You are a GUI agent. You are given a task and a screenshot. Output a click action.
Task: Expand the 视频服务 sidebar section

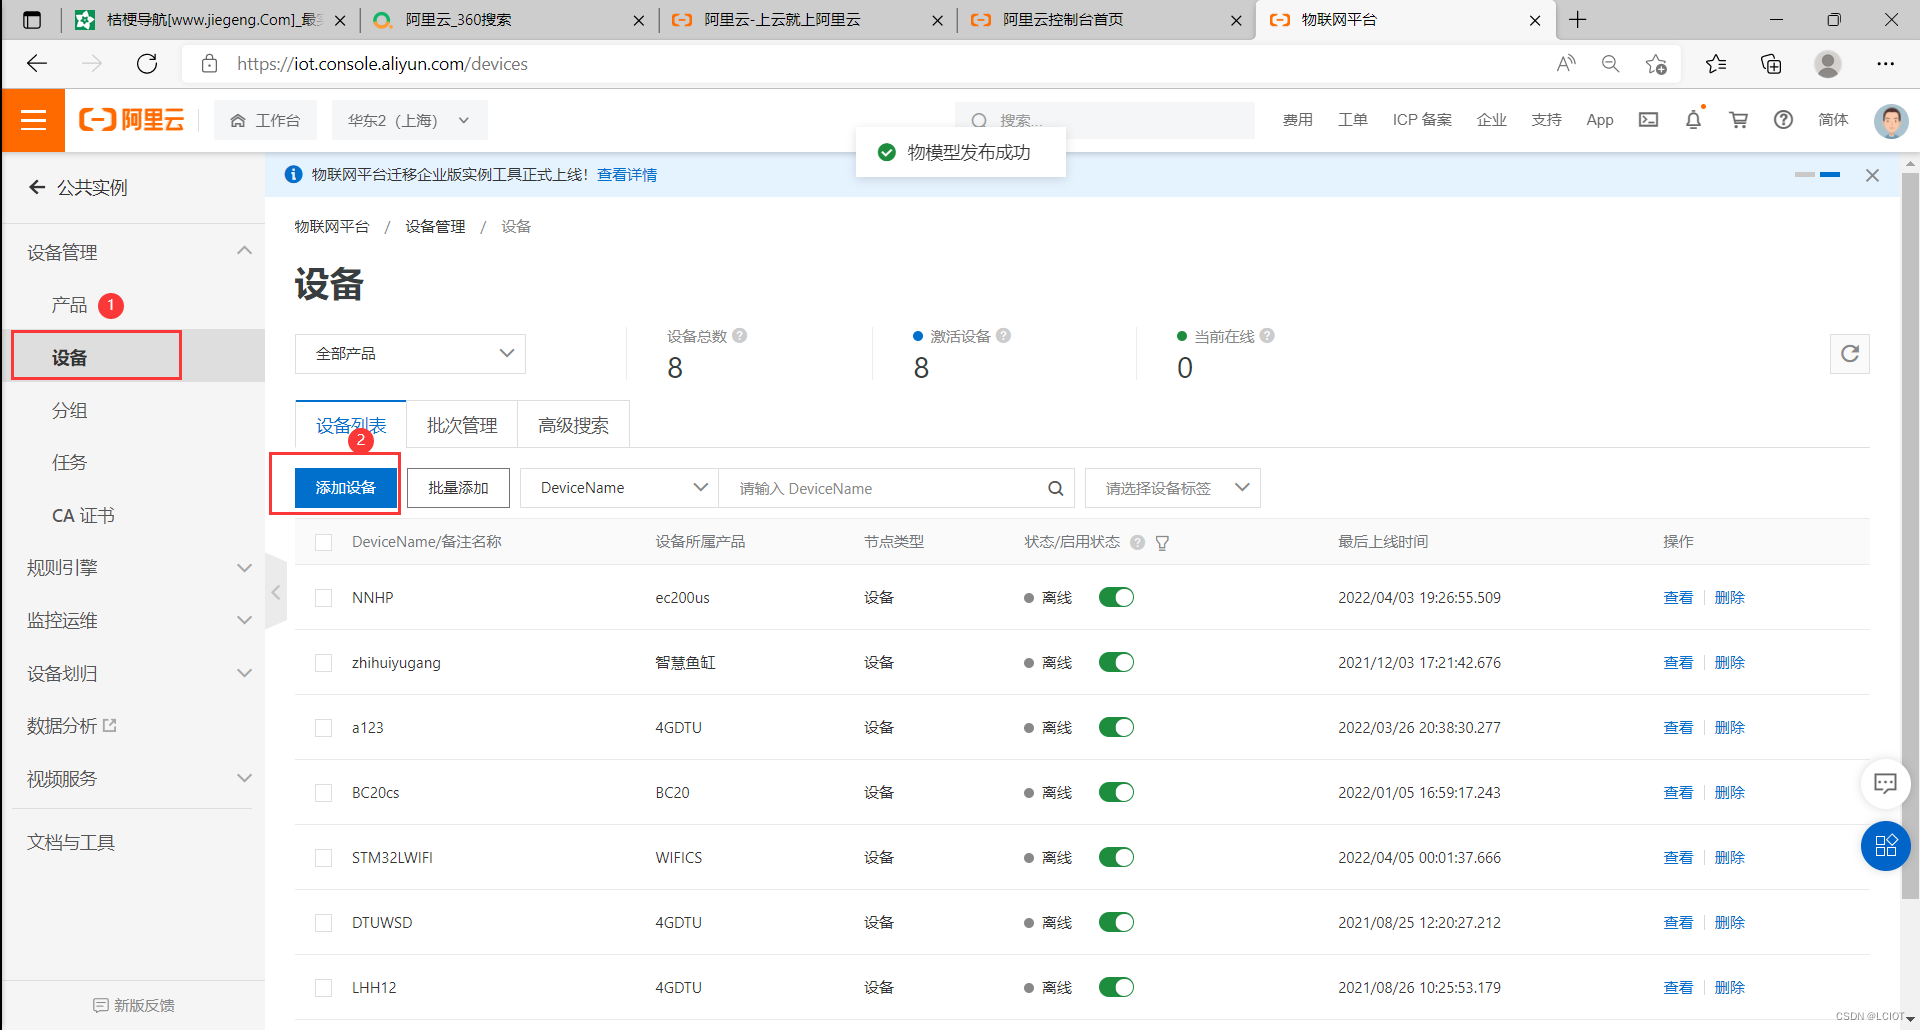pos(244,778)
